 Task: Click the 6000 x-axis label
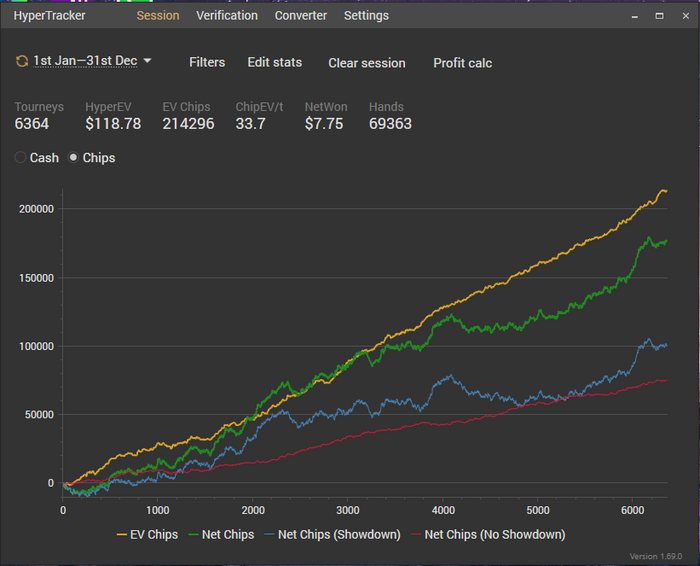[633, 510]
